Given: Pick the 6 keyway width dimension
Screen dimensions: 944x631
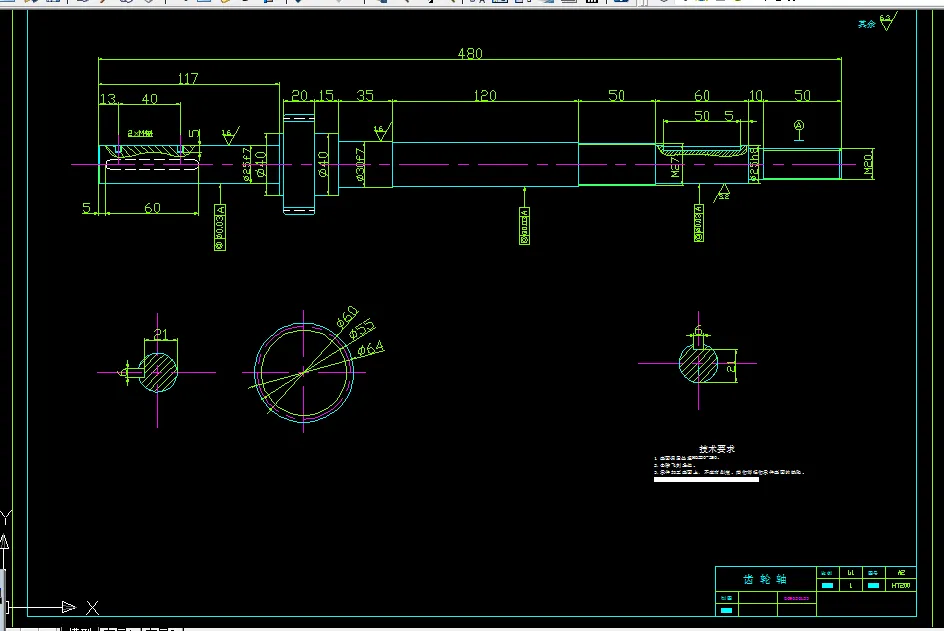Looking at the screenshot, I should coord(698,329).
